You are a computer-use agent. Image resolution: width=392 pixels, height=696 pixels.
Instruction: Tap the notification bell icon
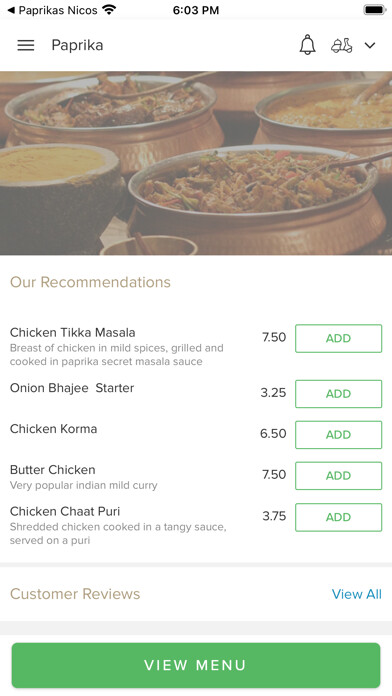307,45
